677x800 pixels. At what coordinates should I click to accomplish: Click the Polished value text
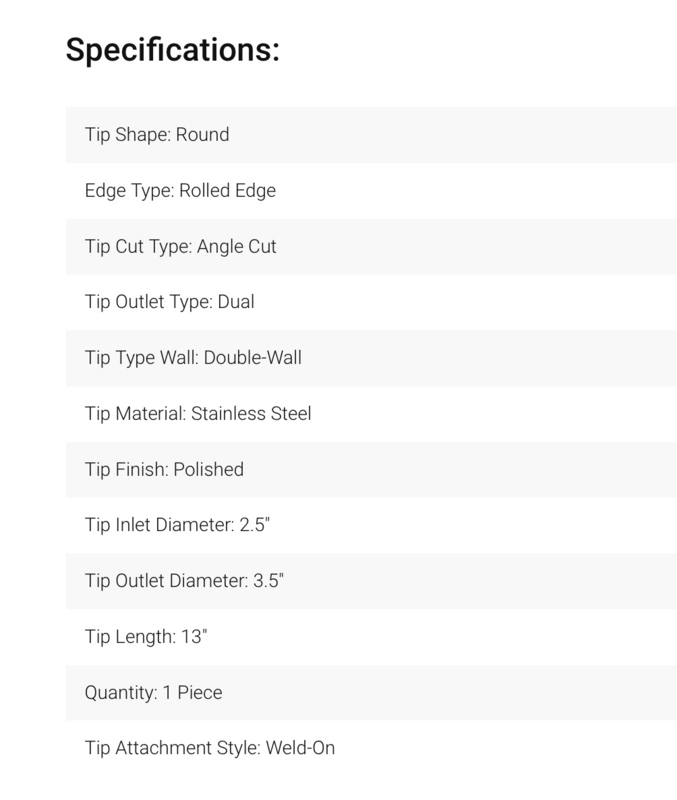coord(209,469)
